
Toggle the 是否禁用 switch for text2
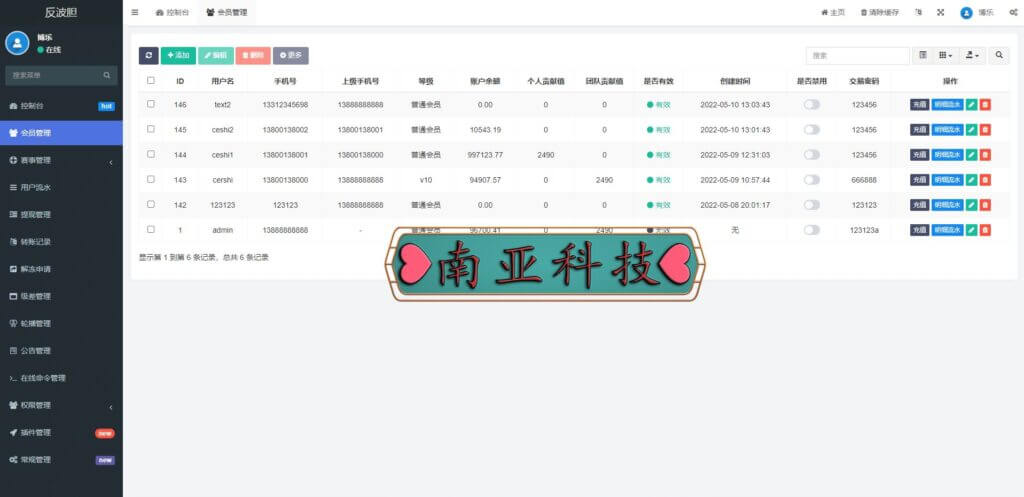click(812, 104)
